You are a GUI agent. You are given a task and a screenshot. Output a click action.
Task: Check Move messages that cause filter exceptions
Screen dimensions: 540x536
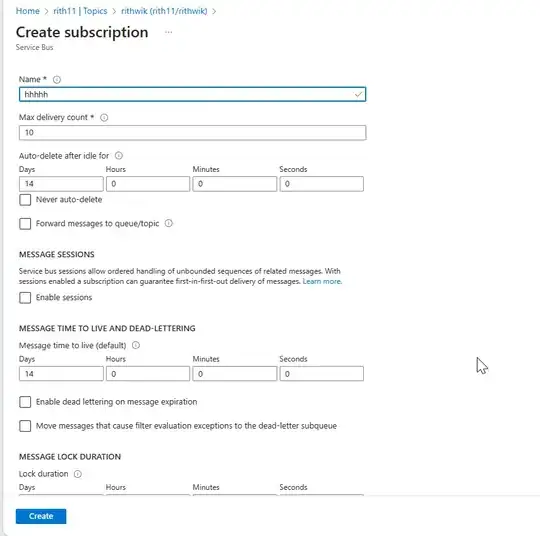point(25,426)
